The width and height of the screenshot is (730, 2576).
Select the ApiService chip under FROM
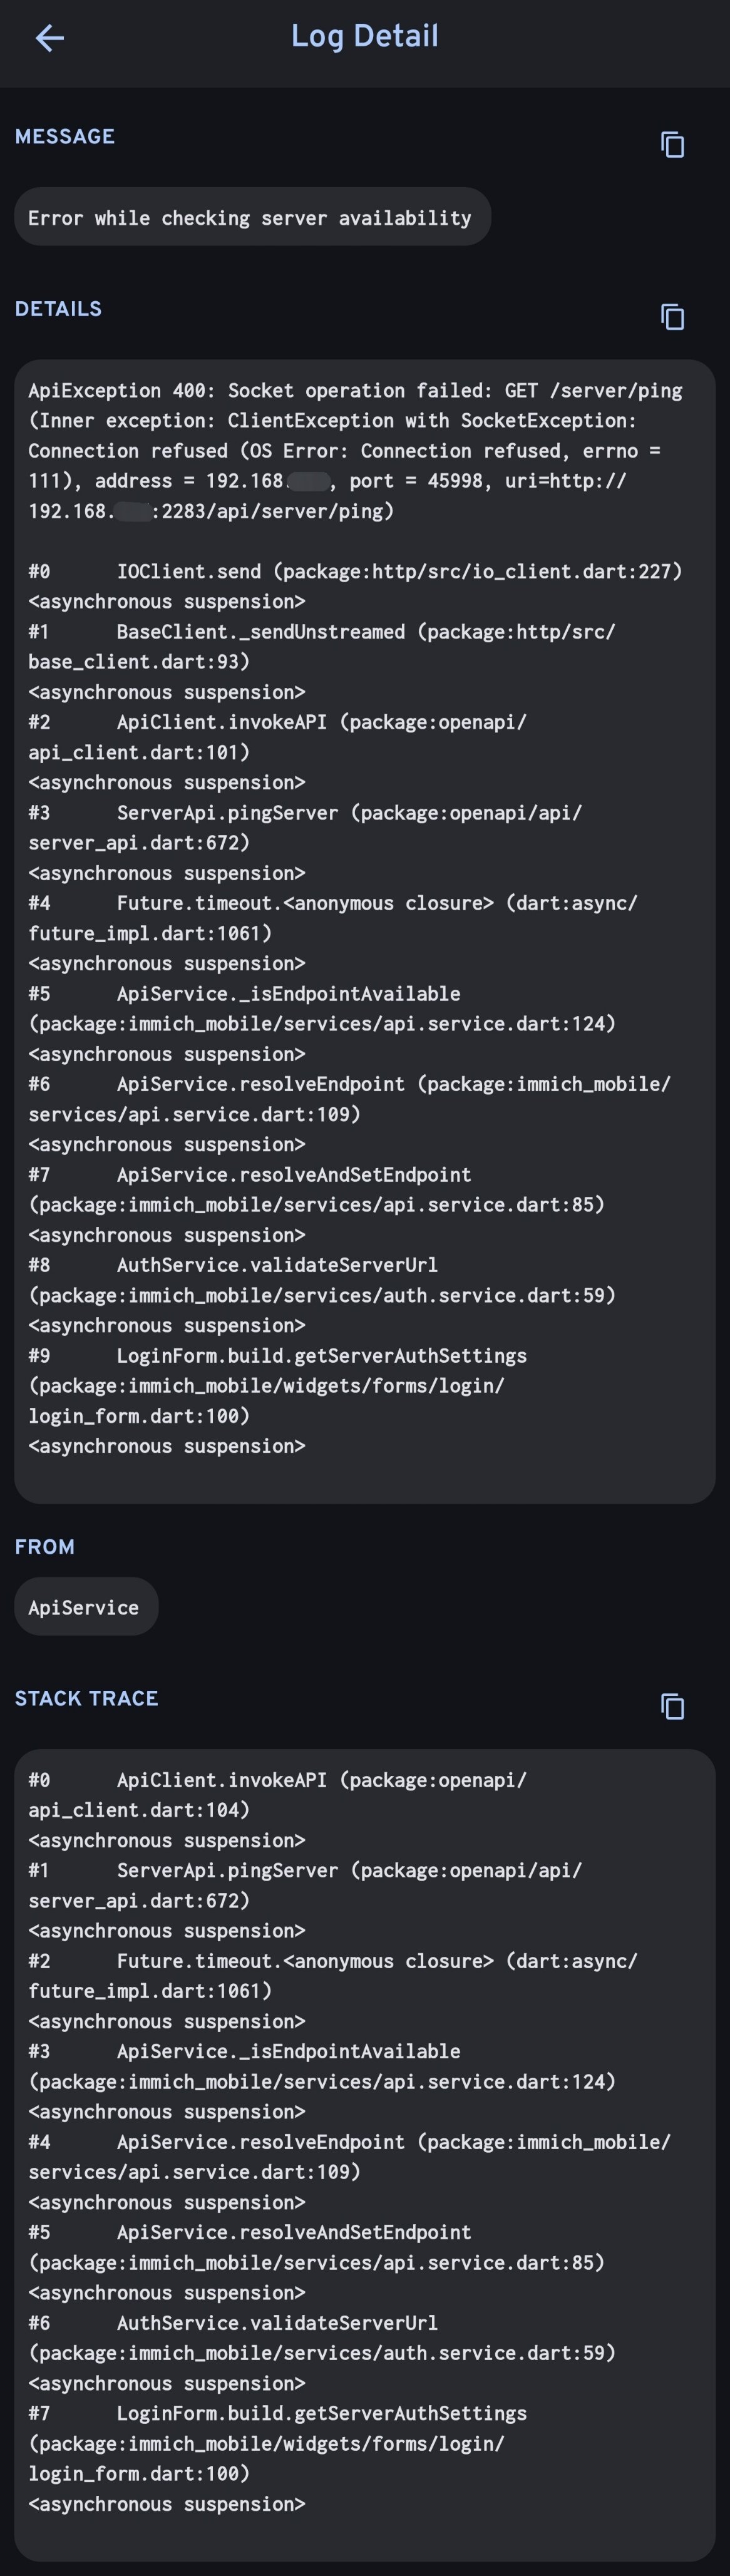click(86, 1607)
